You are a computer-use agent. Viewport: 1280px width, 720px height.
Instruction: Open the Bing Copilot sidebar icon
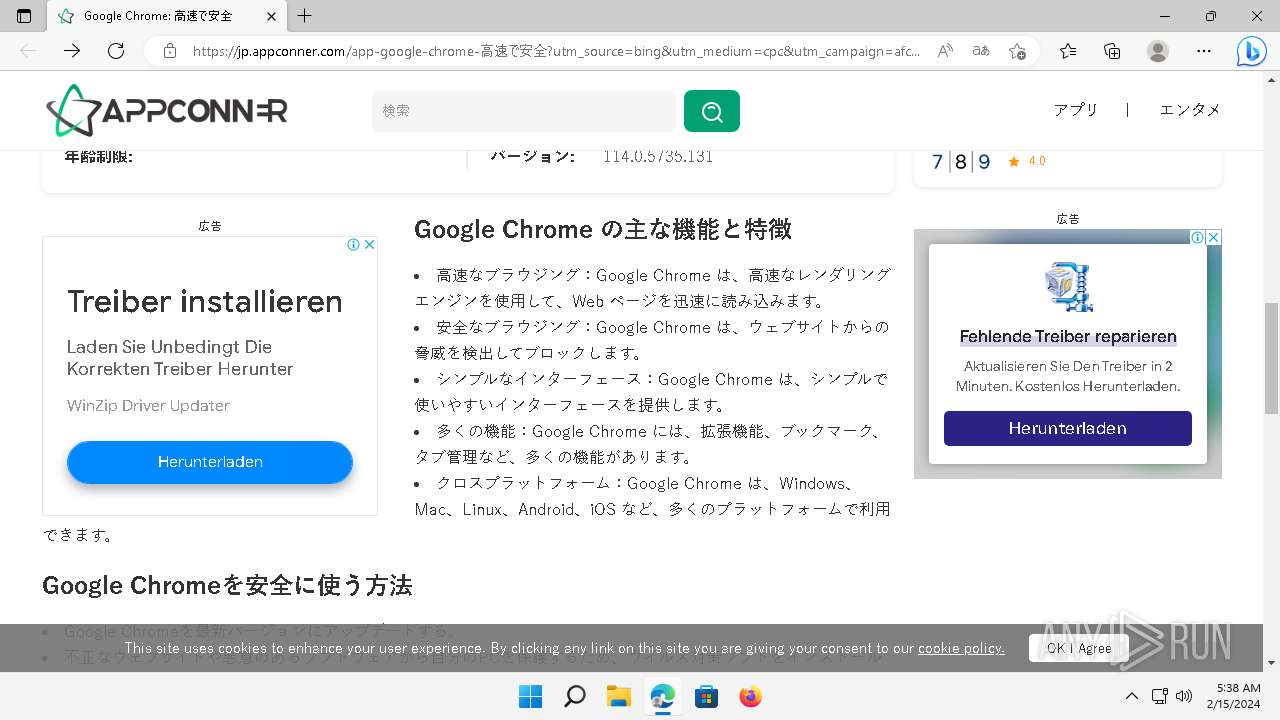pos(1251,51)
